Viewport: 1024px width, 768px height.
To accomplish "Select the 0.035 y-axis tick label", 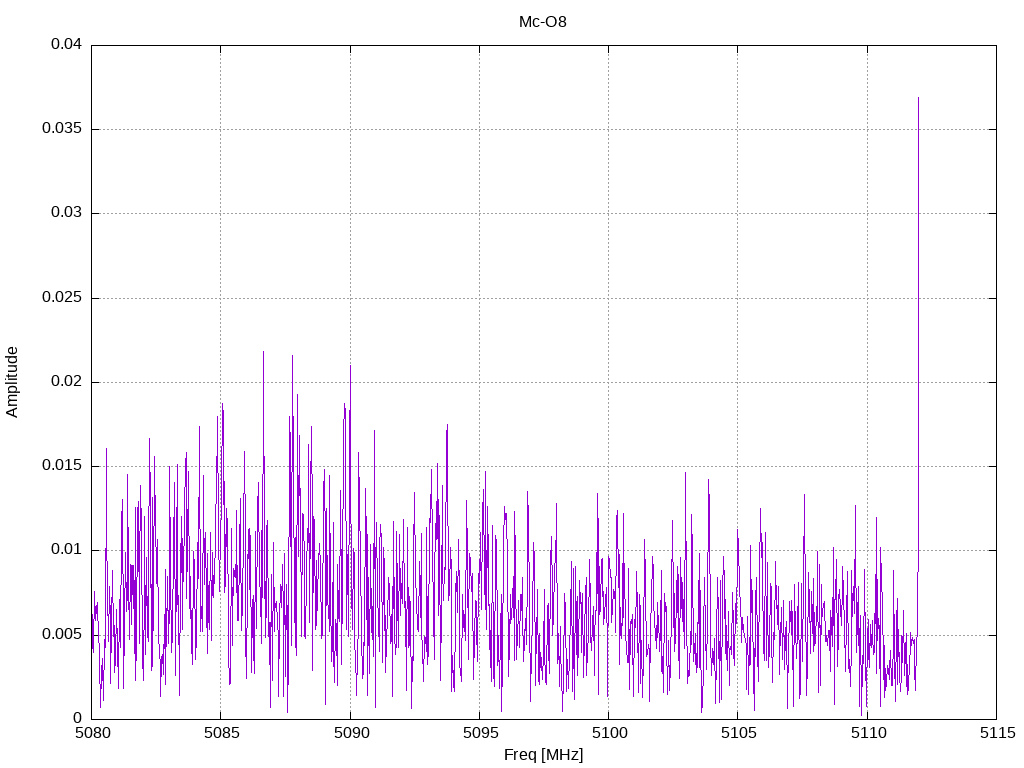I will pyautogui.click(x=62, y=129).
